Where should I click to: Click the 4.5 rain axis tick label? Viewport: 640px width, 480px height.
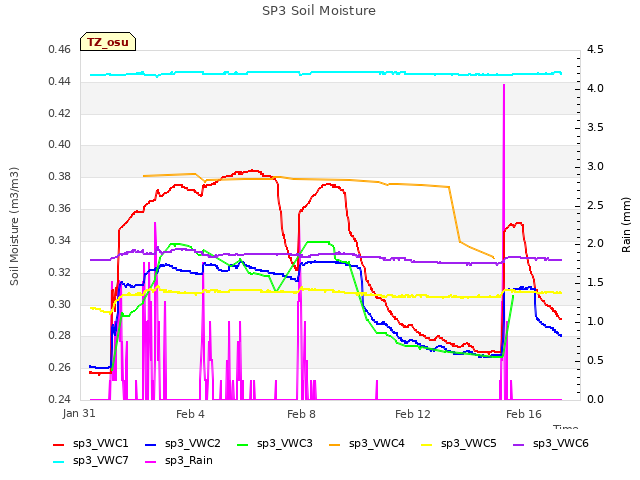(x=595, y=50)
